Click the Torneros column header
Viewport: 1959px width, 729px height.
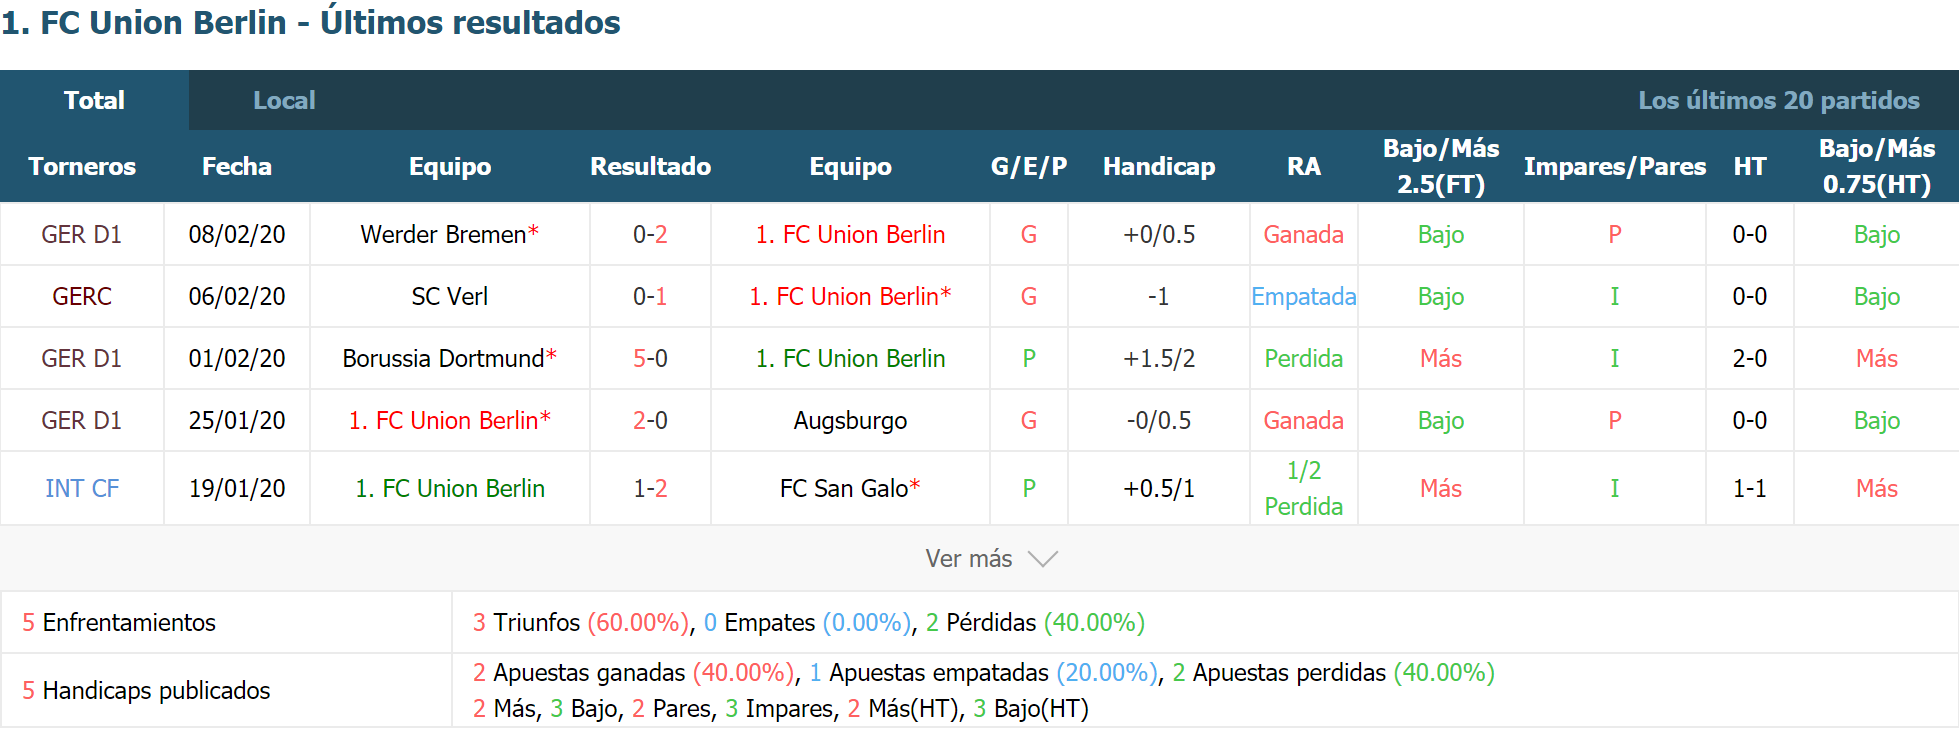tap(82, 166)
